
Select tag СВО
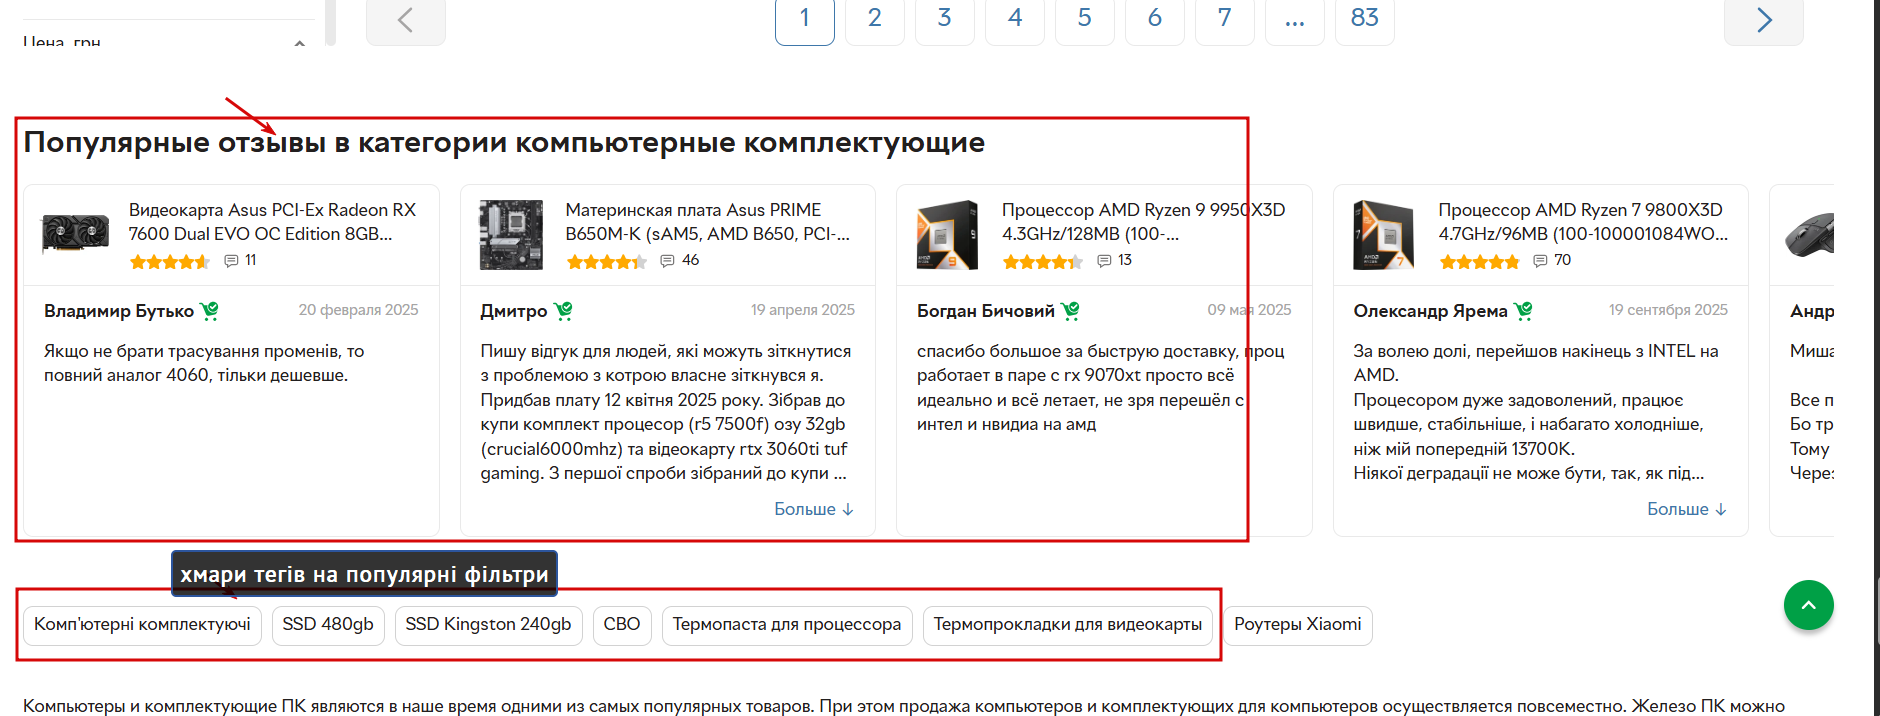pos(622,625)
